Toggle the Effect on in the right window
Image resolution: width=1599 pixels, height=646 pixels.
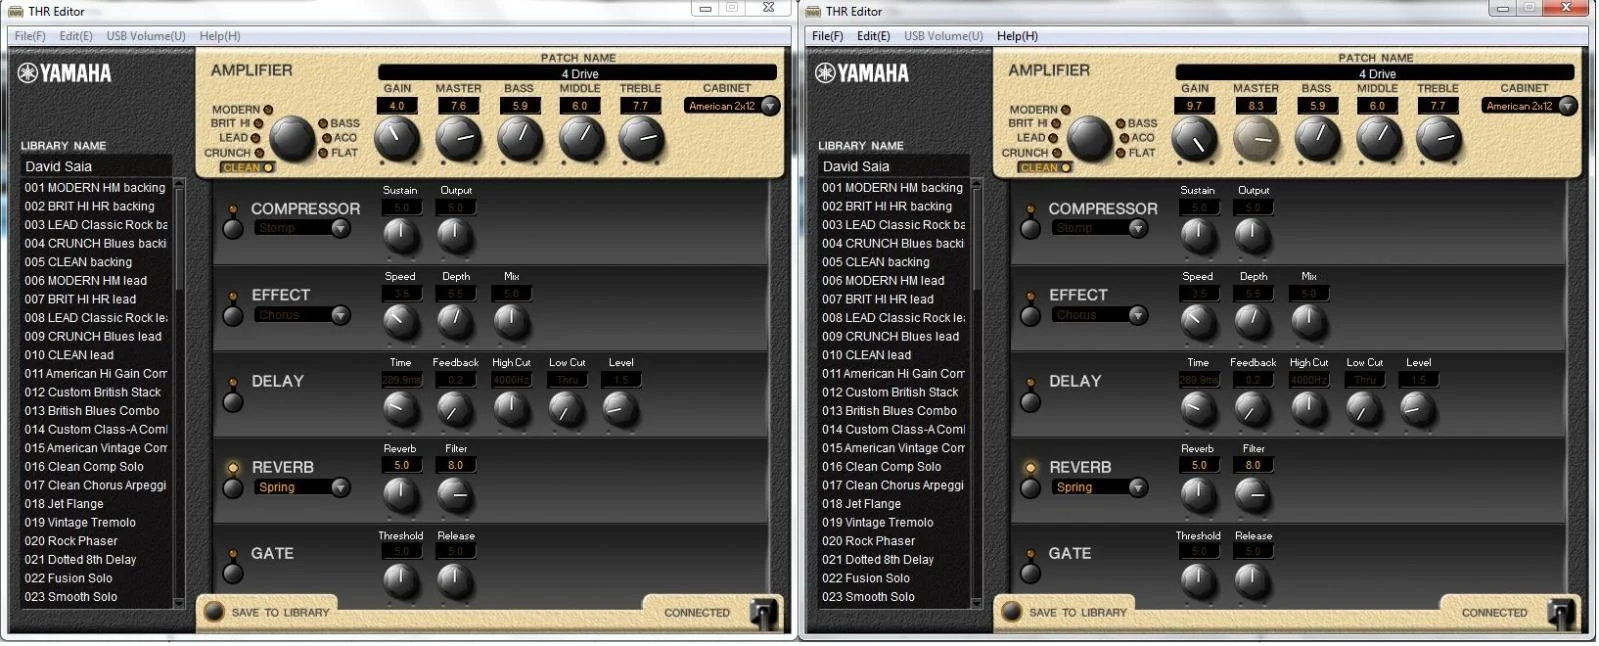pyautogui.click(x=1031, y=316)
